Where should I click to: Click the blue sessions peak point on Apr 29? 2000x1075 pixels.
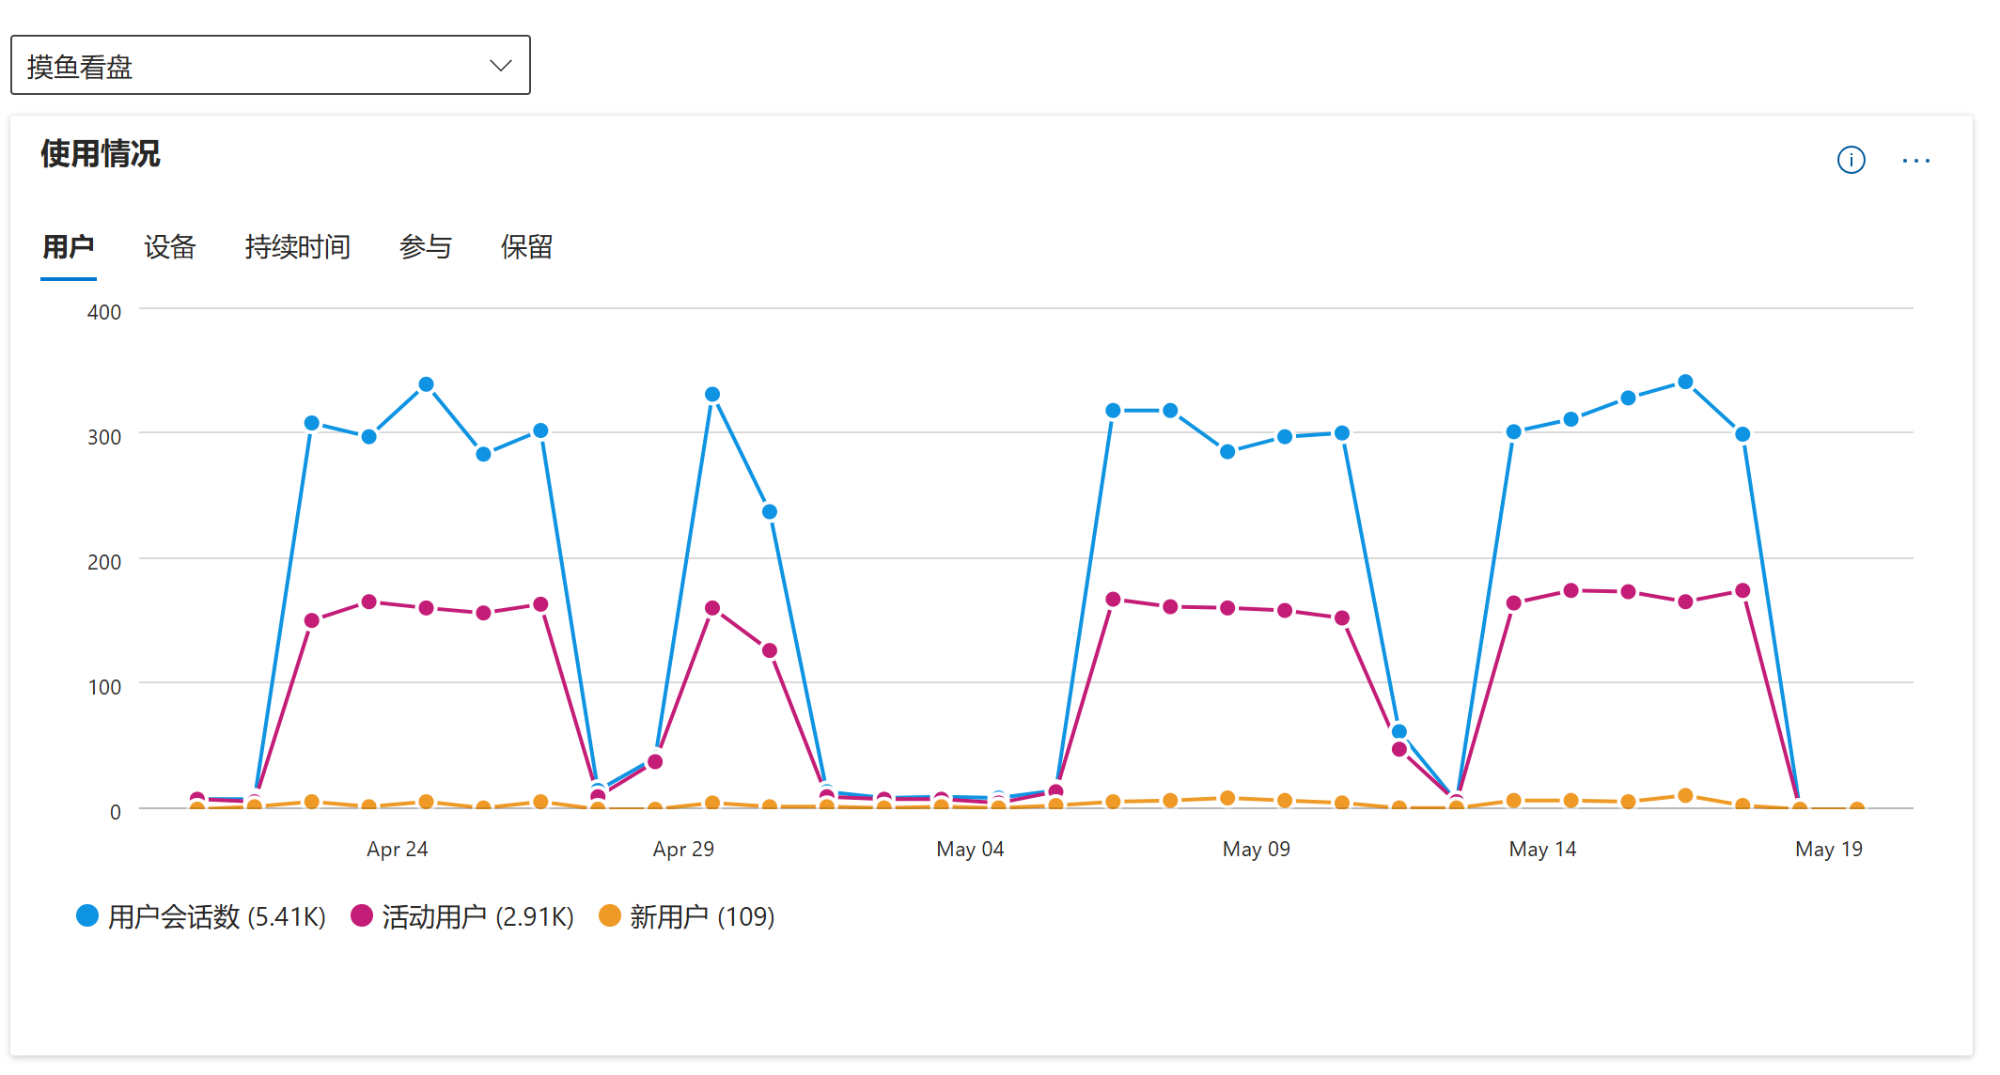click(x=712, y=394)
